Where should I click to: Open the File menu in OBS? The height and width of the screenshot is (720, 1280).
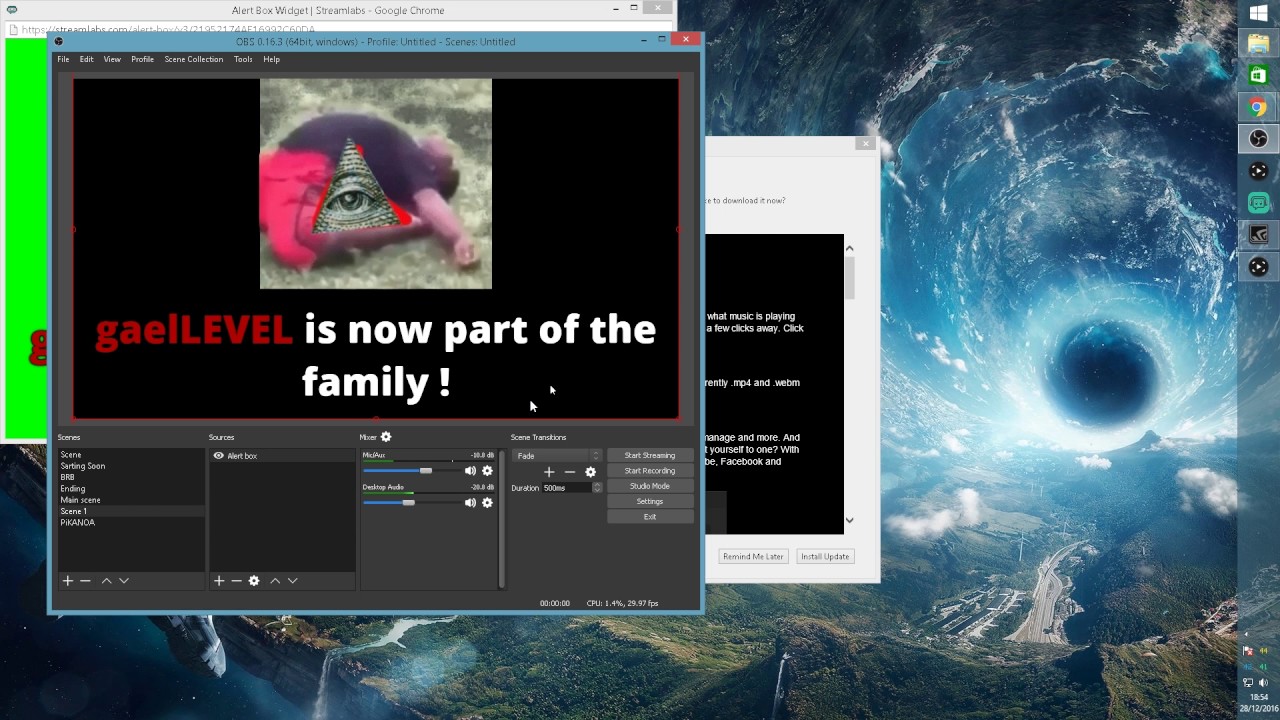(63, 59)
